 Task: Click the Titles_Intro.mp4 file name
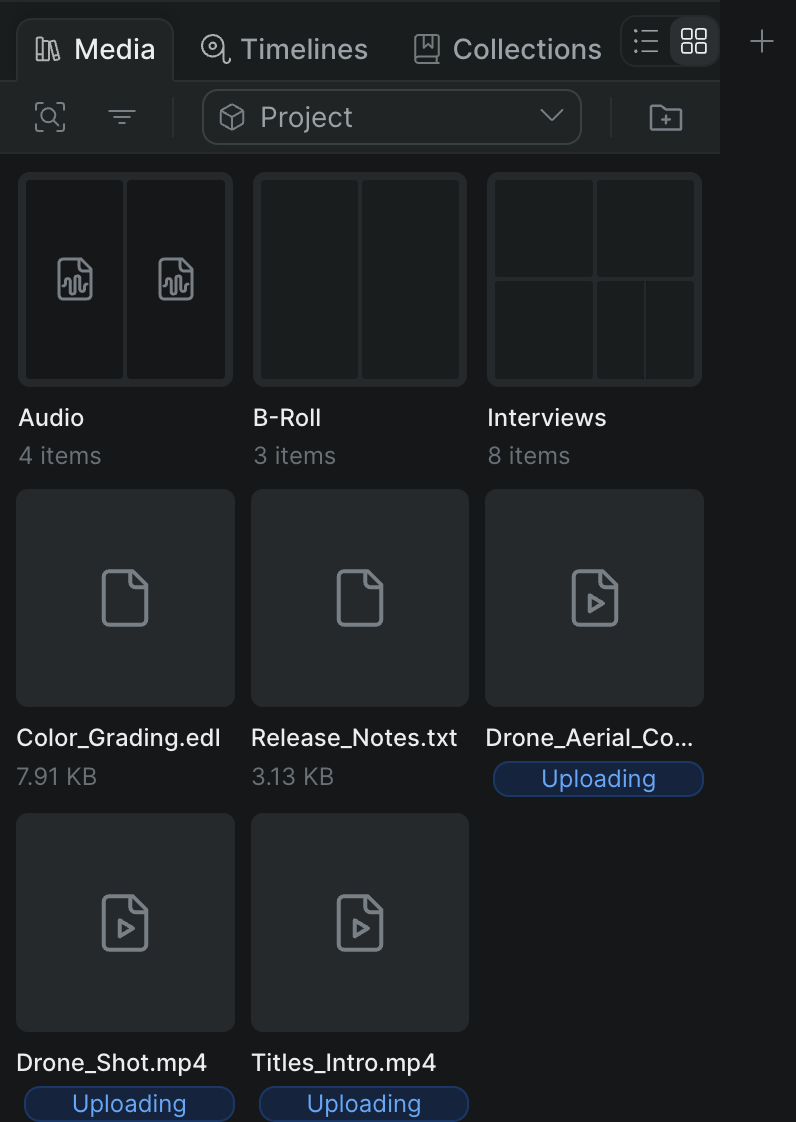coord(344,1063)
